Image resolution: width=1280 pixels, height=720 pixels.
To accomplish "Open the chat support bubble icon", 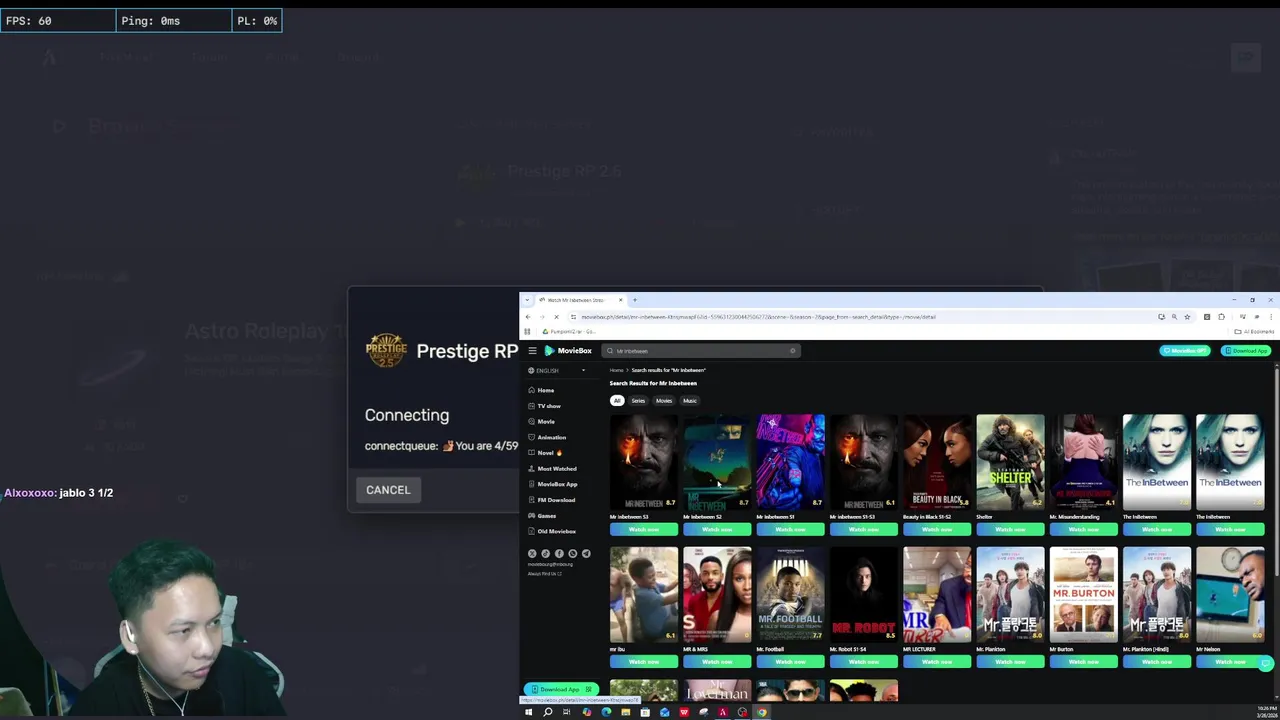I will 1266,663.
